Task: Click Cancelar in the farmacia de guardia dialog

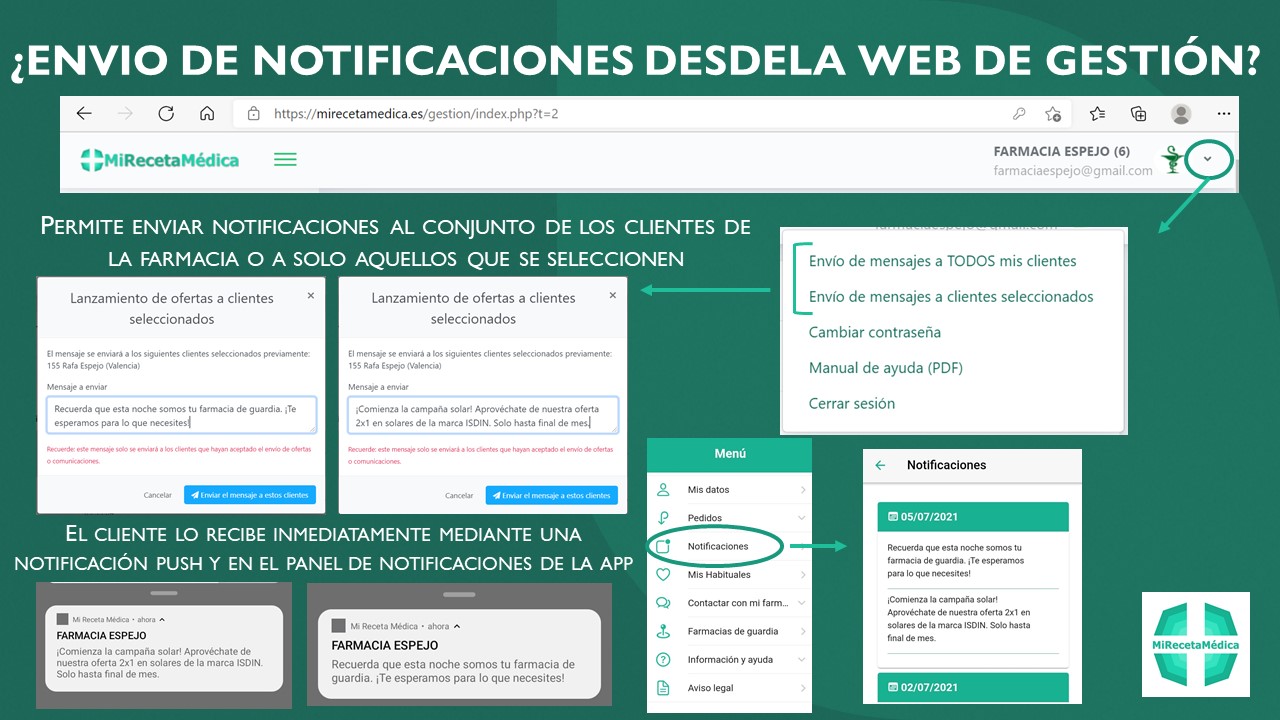Action: click(157, 495)
